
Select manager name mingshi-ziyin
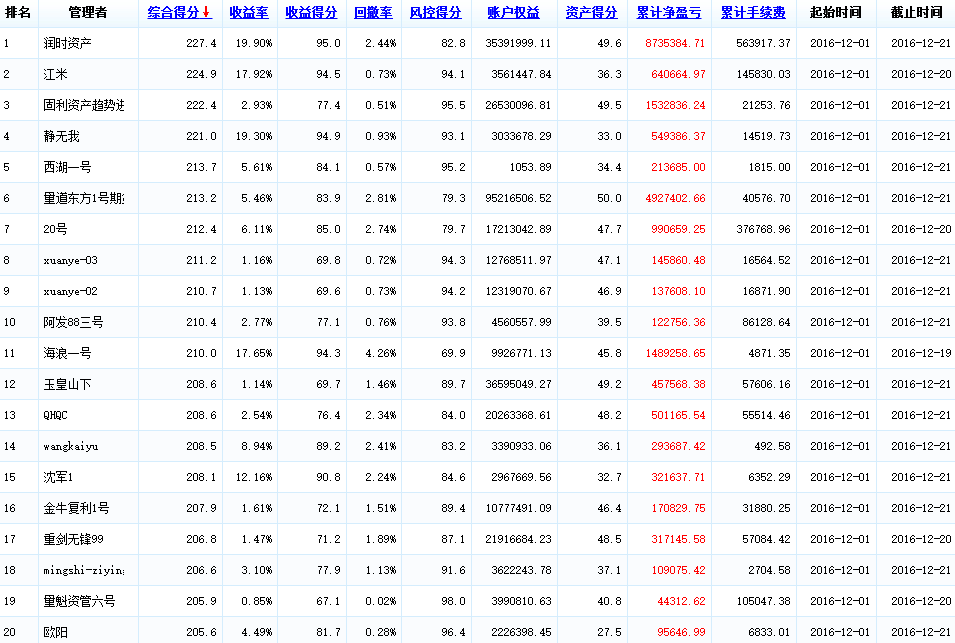coord(83,571)
